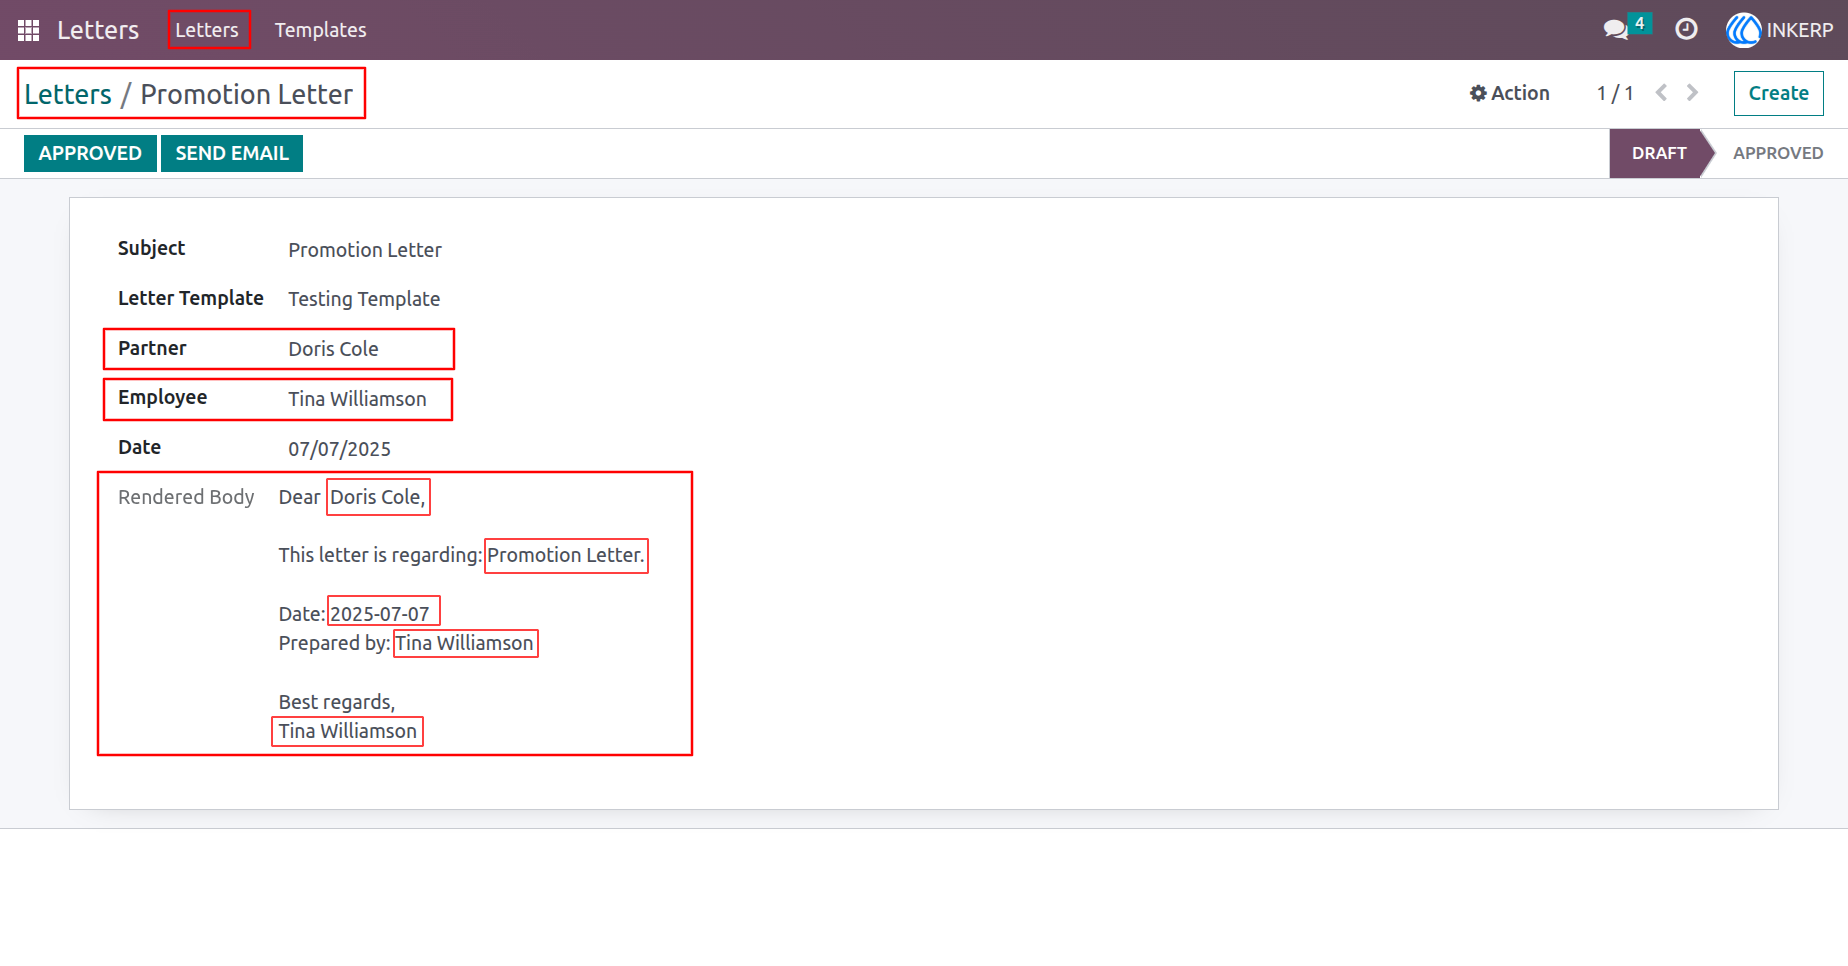Click the Subject field label
Screen dimensions: 1848x966
[x=151, y=248]
